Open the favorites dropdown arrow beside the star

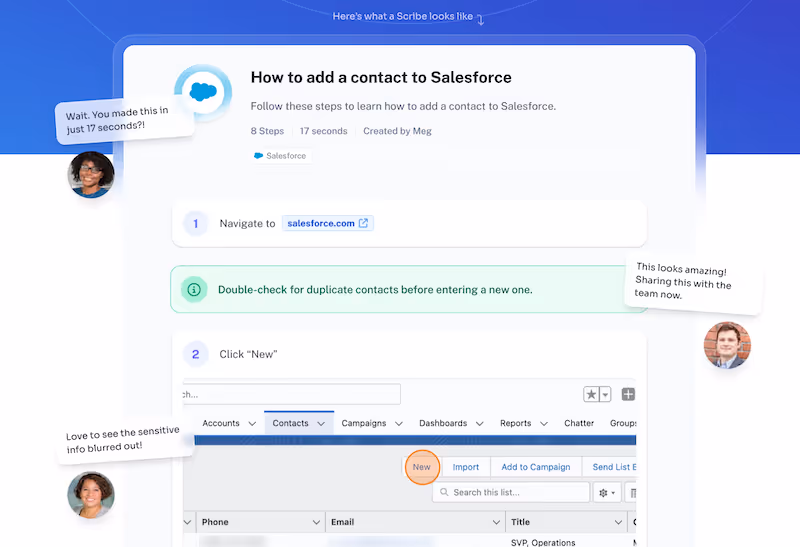[605, 394]
